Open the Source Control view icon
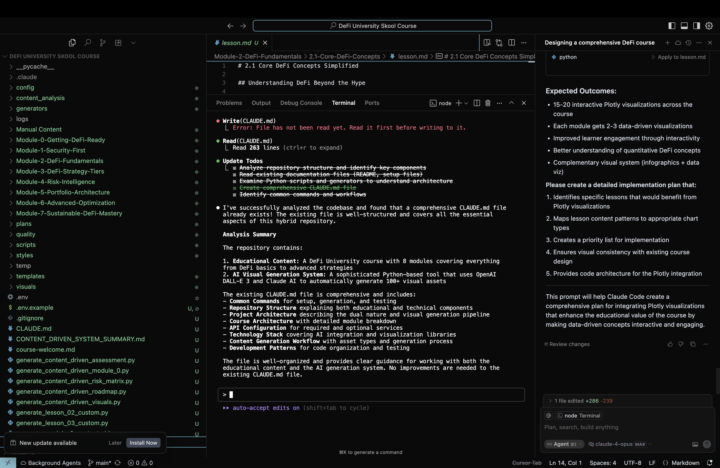The width and height of the screenshot is (720, 468). (x=102, y=43)
